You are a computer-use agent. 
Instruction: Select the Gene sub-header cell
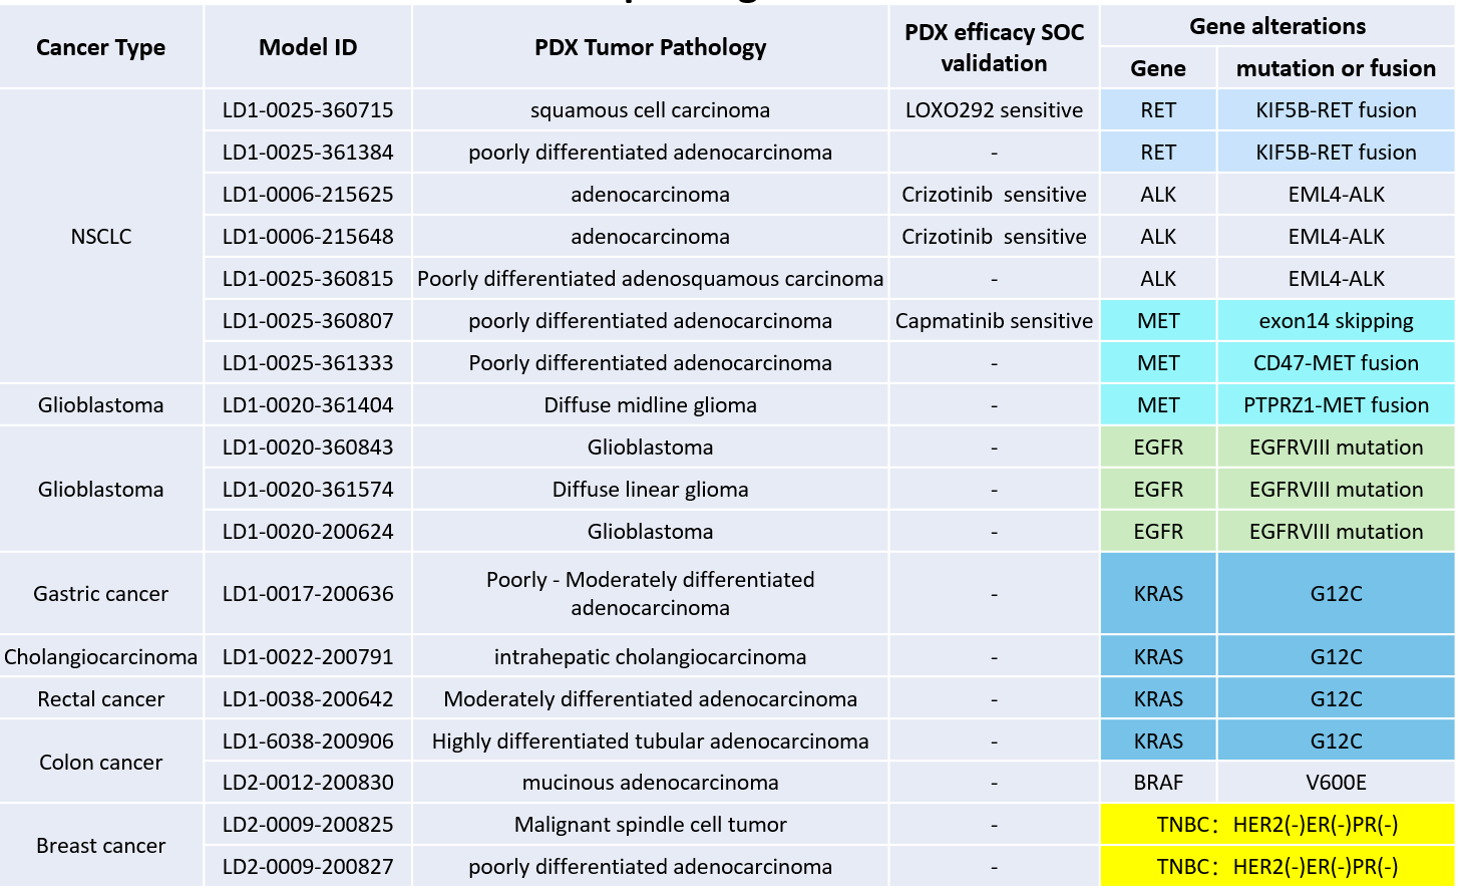[1158, 68]
